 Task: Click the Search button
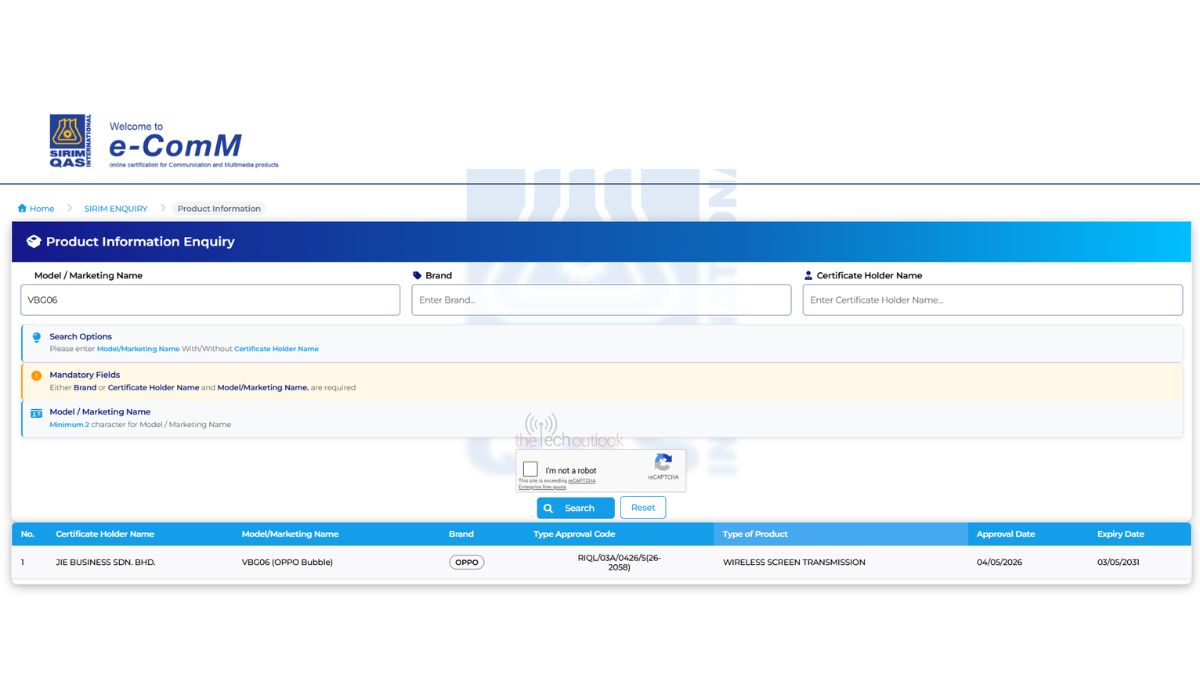(575, 508)
